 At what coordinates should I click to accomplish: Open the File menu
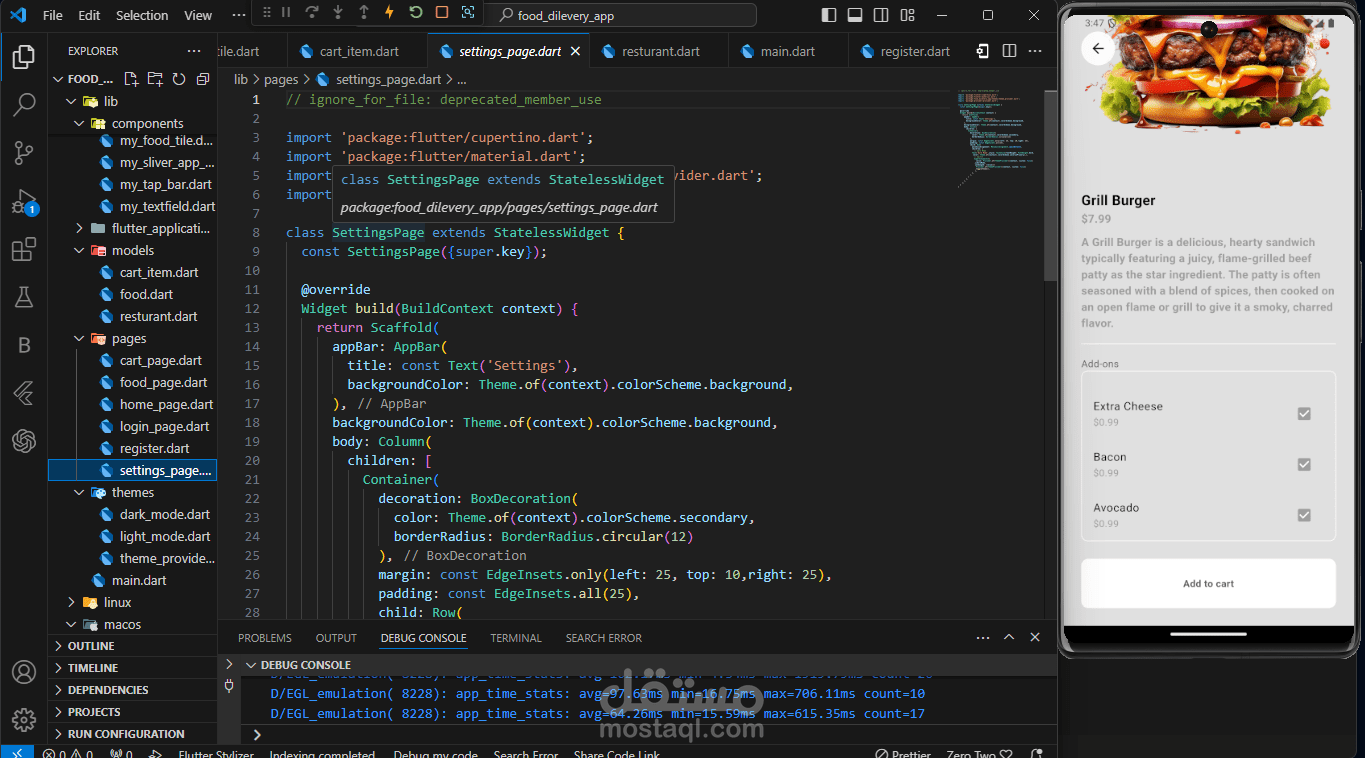tap(53, 15)
